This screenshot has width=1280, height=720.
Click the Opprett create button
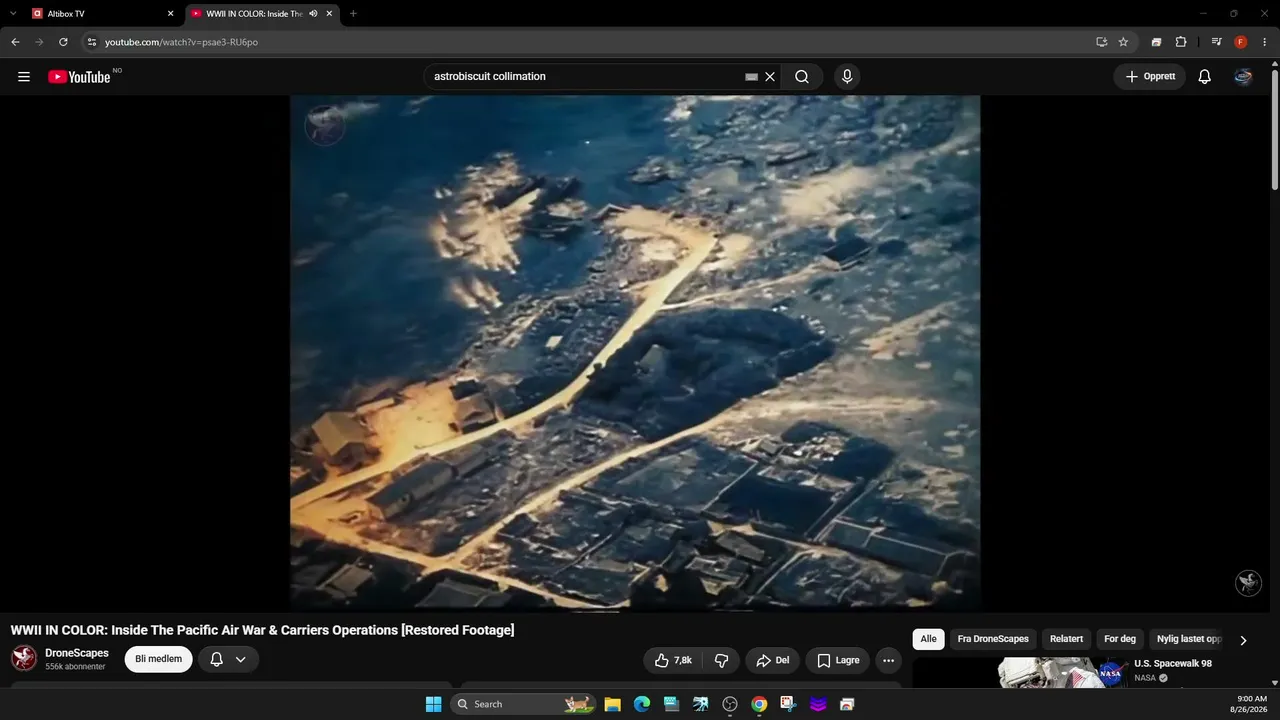coord(1150,77)
